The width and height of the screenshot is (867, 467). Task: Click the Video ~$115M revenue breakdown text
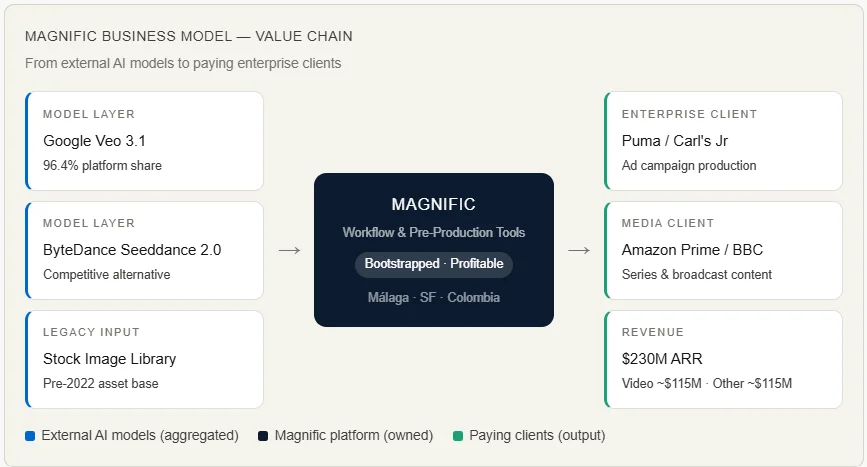[x=656, y=383]
